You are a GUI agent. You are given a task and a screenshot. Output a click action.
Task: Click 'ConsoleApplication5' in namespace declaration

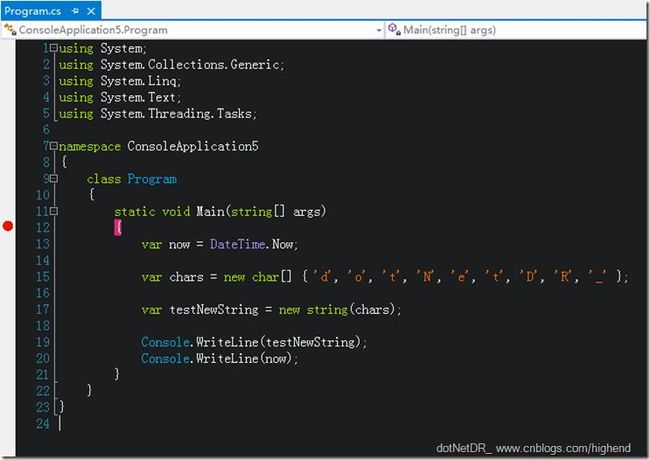(x=193, y=146)
